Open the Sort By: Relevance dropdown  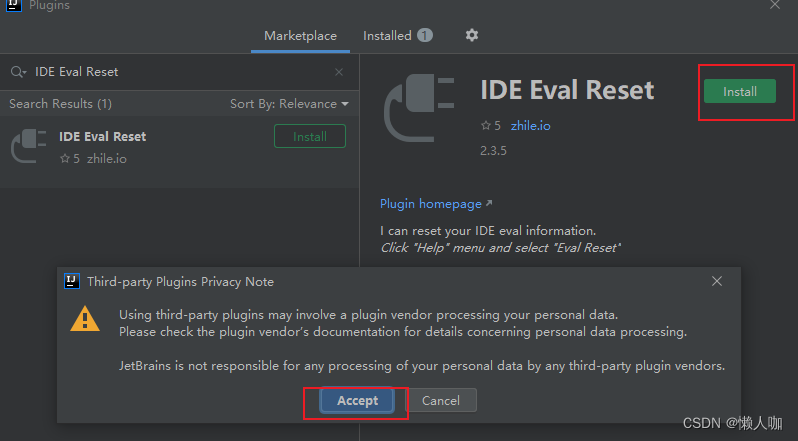(289, 104)
